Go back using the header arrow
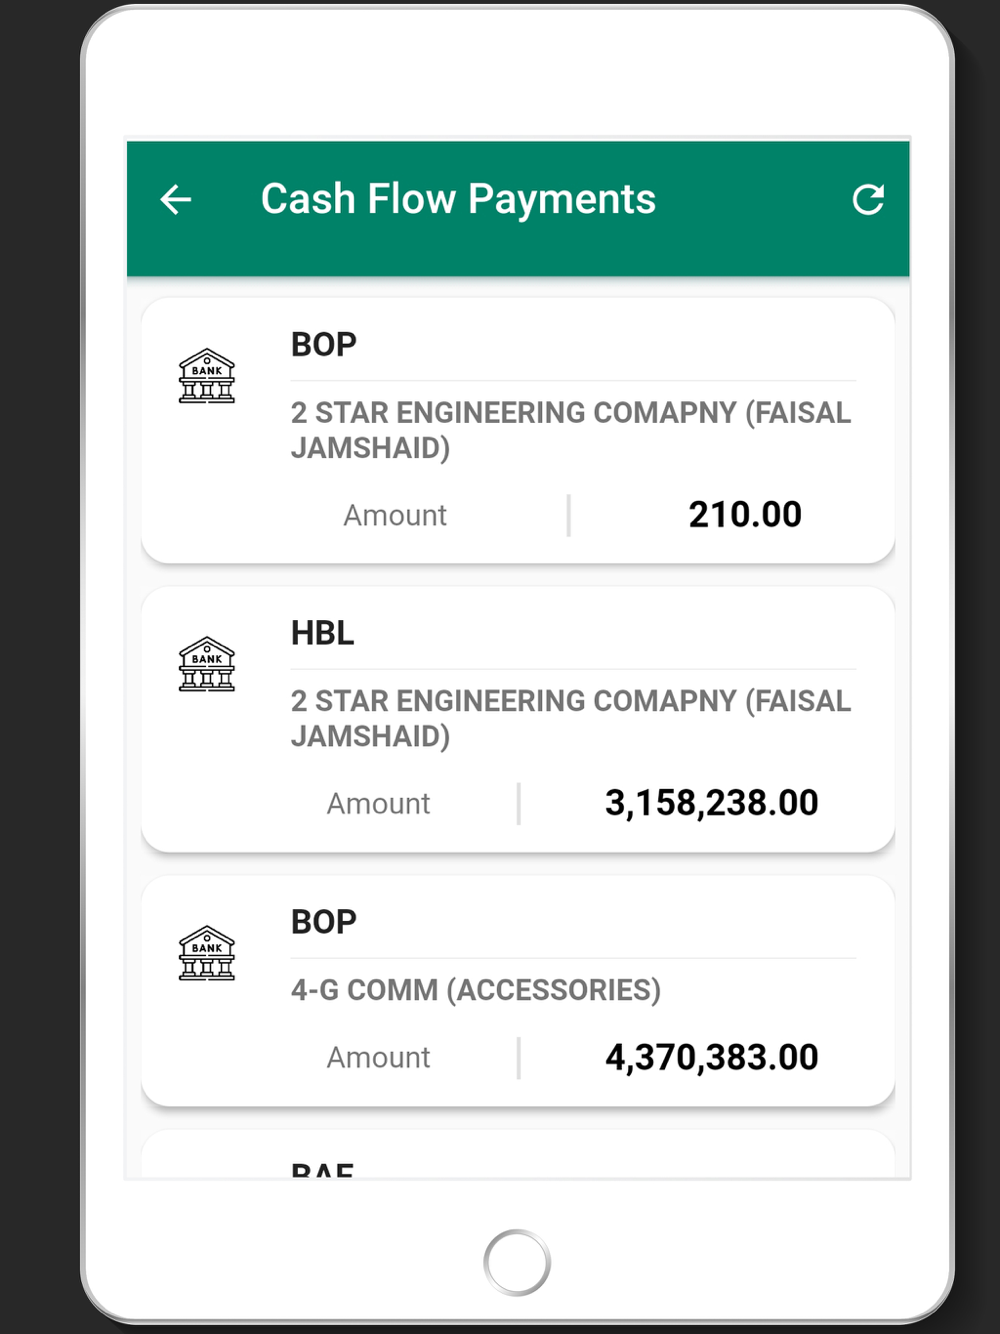Image resolution: width=1000 pixels, height=1334 pixels. (176, 200)
